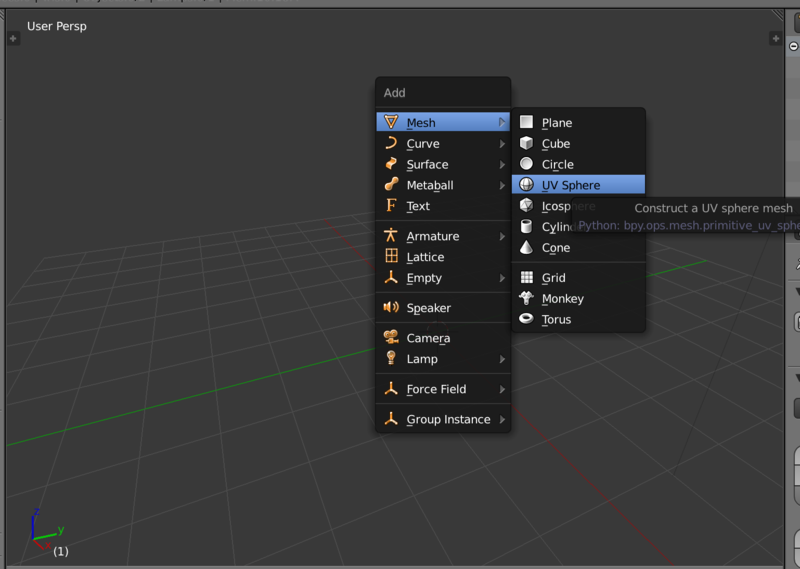Click the Lattice grid icon
800x569 pixels.
(x=391, y=256)
